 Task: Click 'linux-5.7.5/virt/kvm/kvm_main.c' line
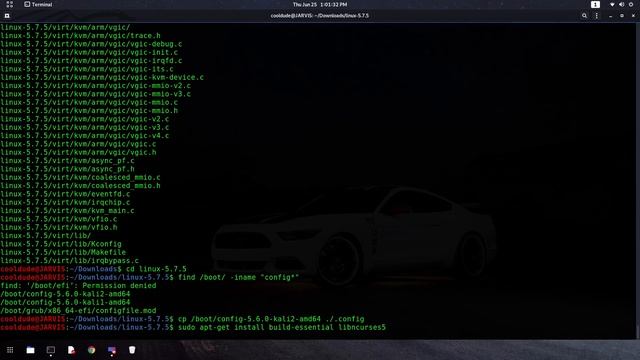[x=67, y=211]
